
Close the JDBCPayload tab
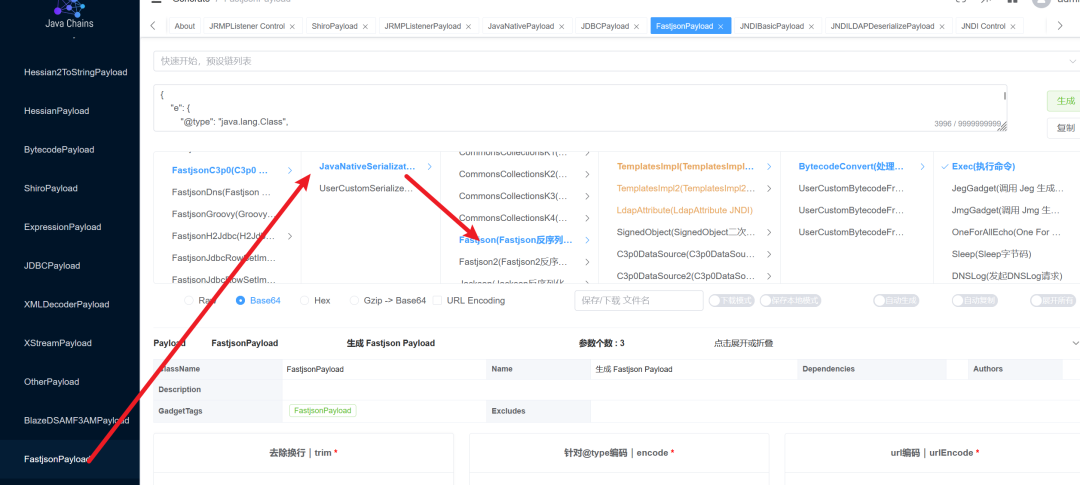pos(636,26)
